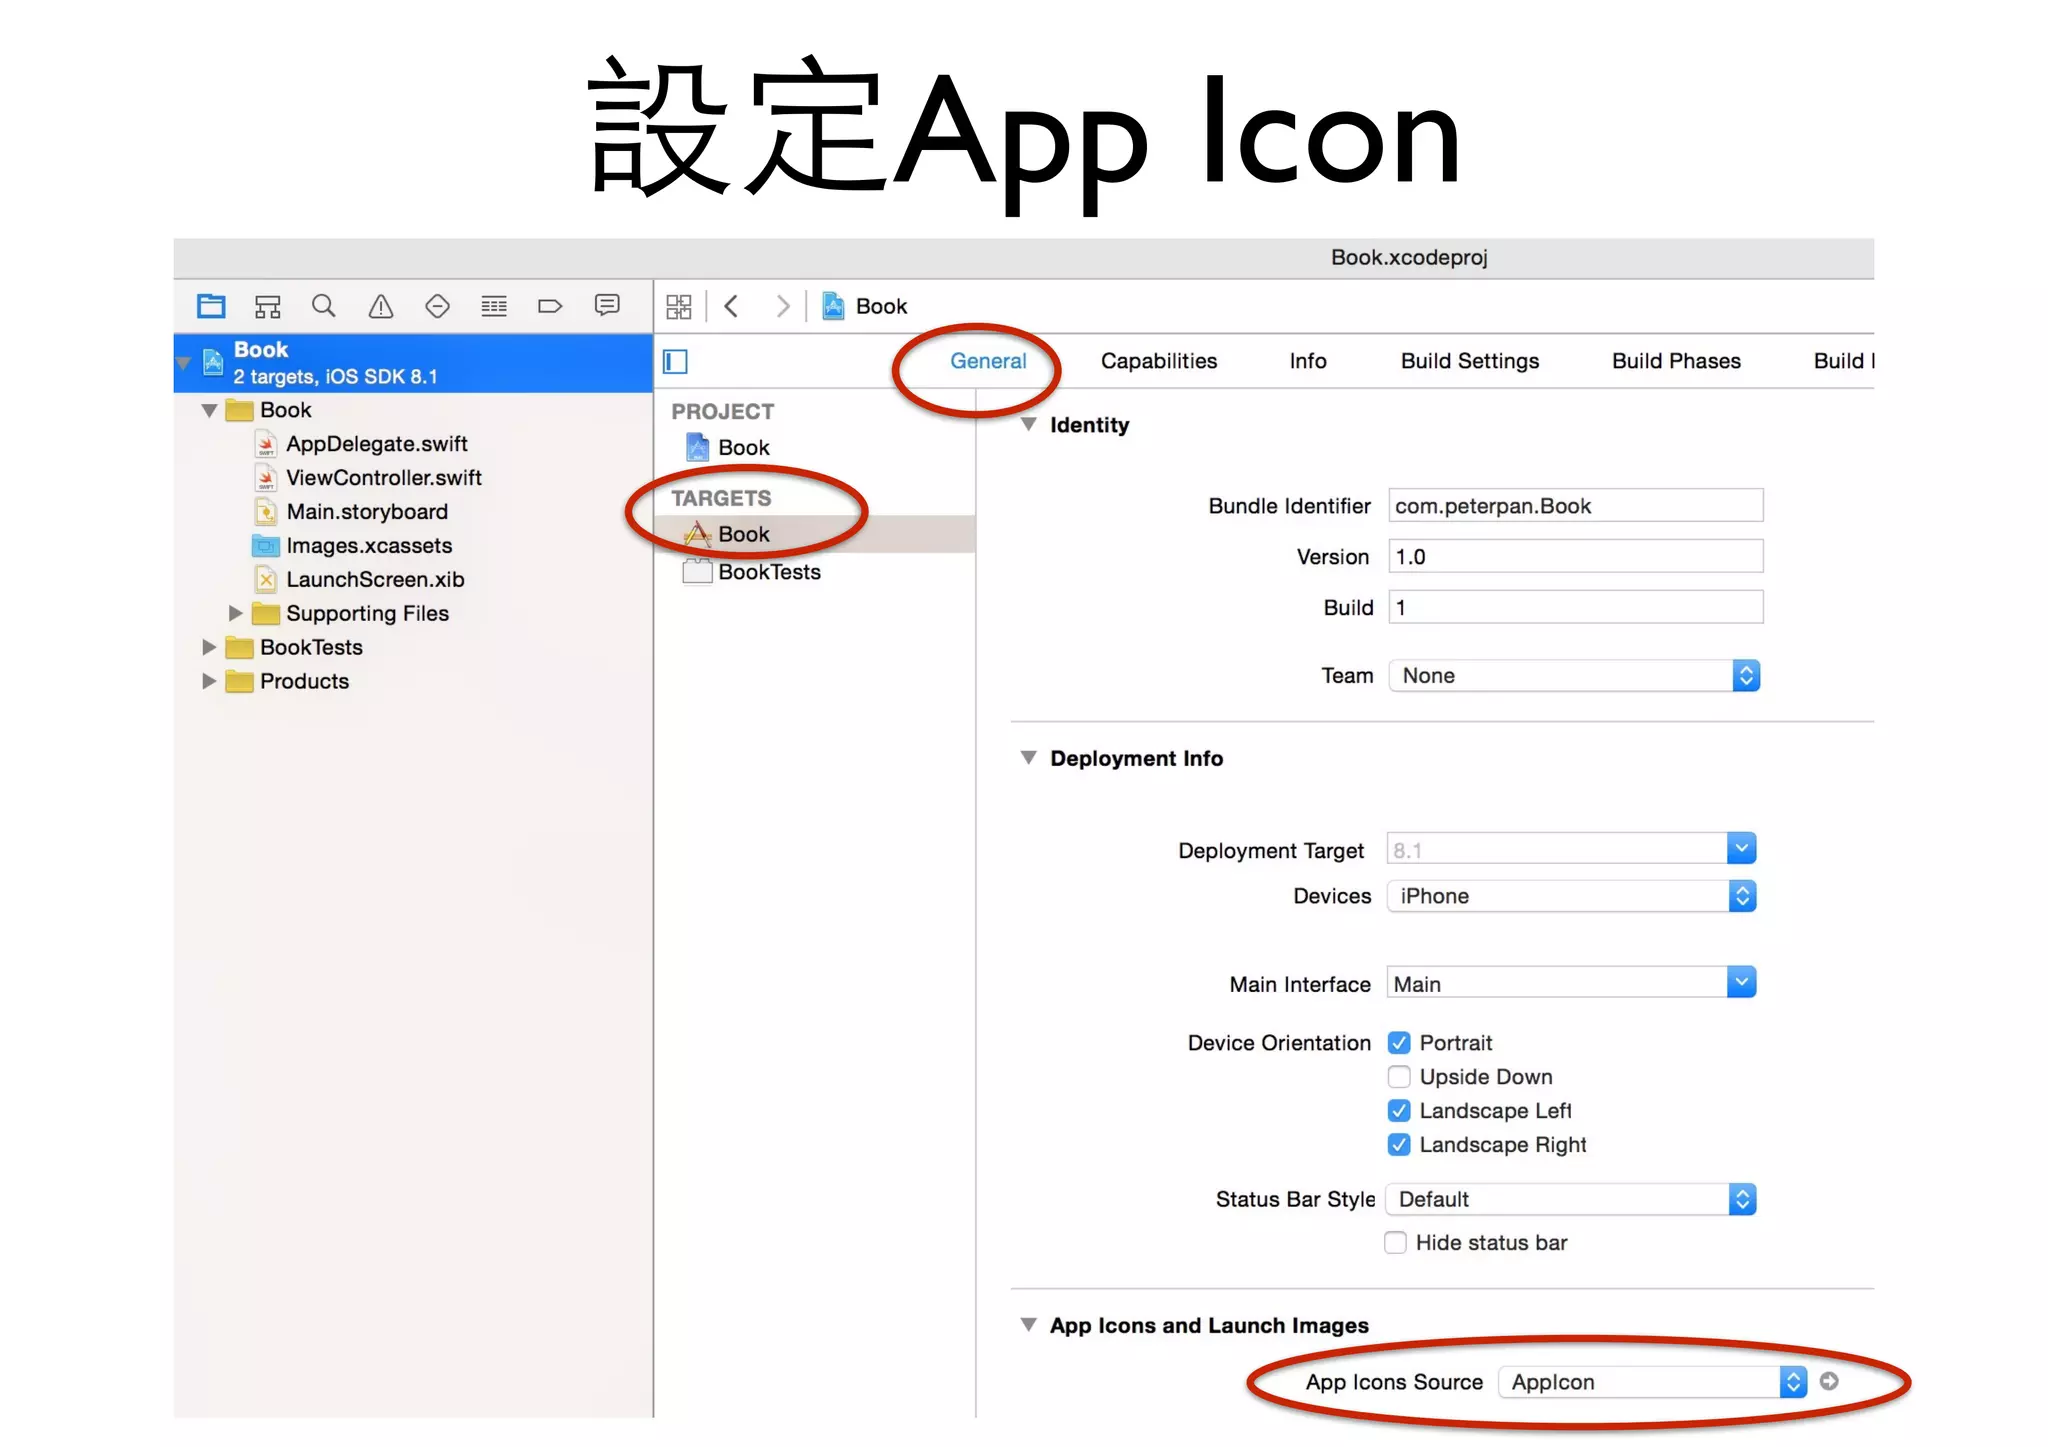Expand the BookTests group

209,647
